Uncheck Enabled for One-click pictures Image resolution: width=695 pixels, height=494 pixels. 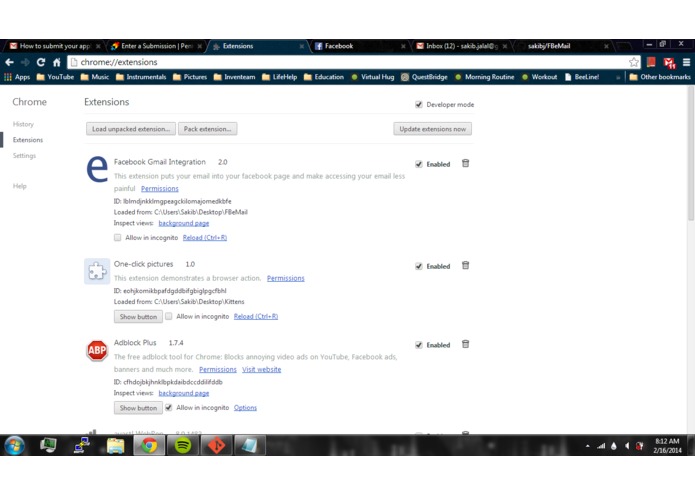418,266
